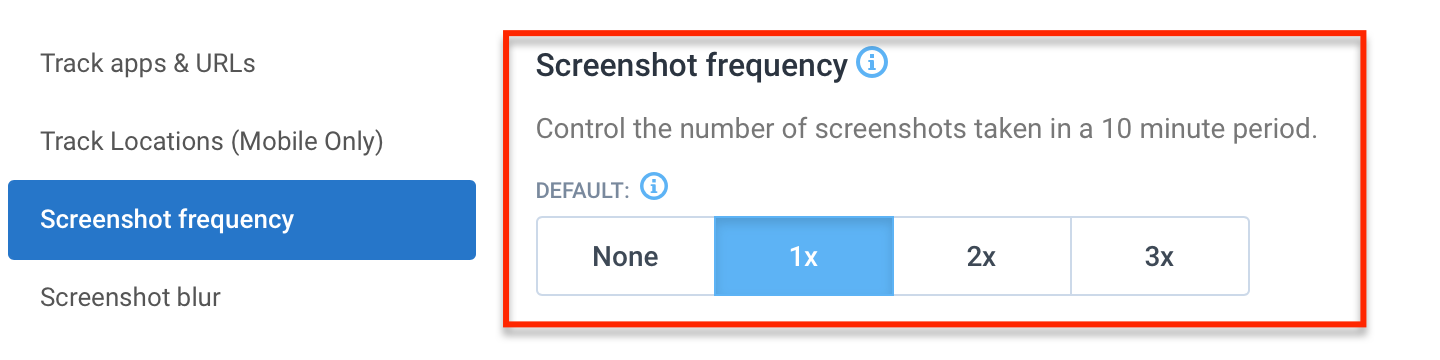Go to Track Locations (Mobile Only)
Image resolution: width=1440 pixels, height=360 pixels.
(212, 142)
